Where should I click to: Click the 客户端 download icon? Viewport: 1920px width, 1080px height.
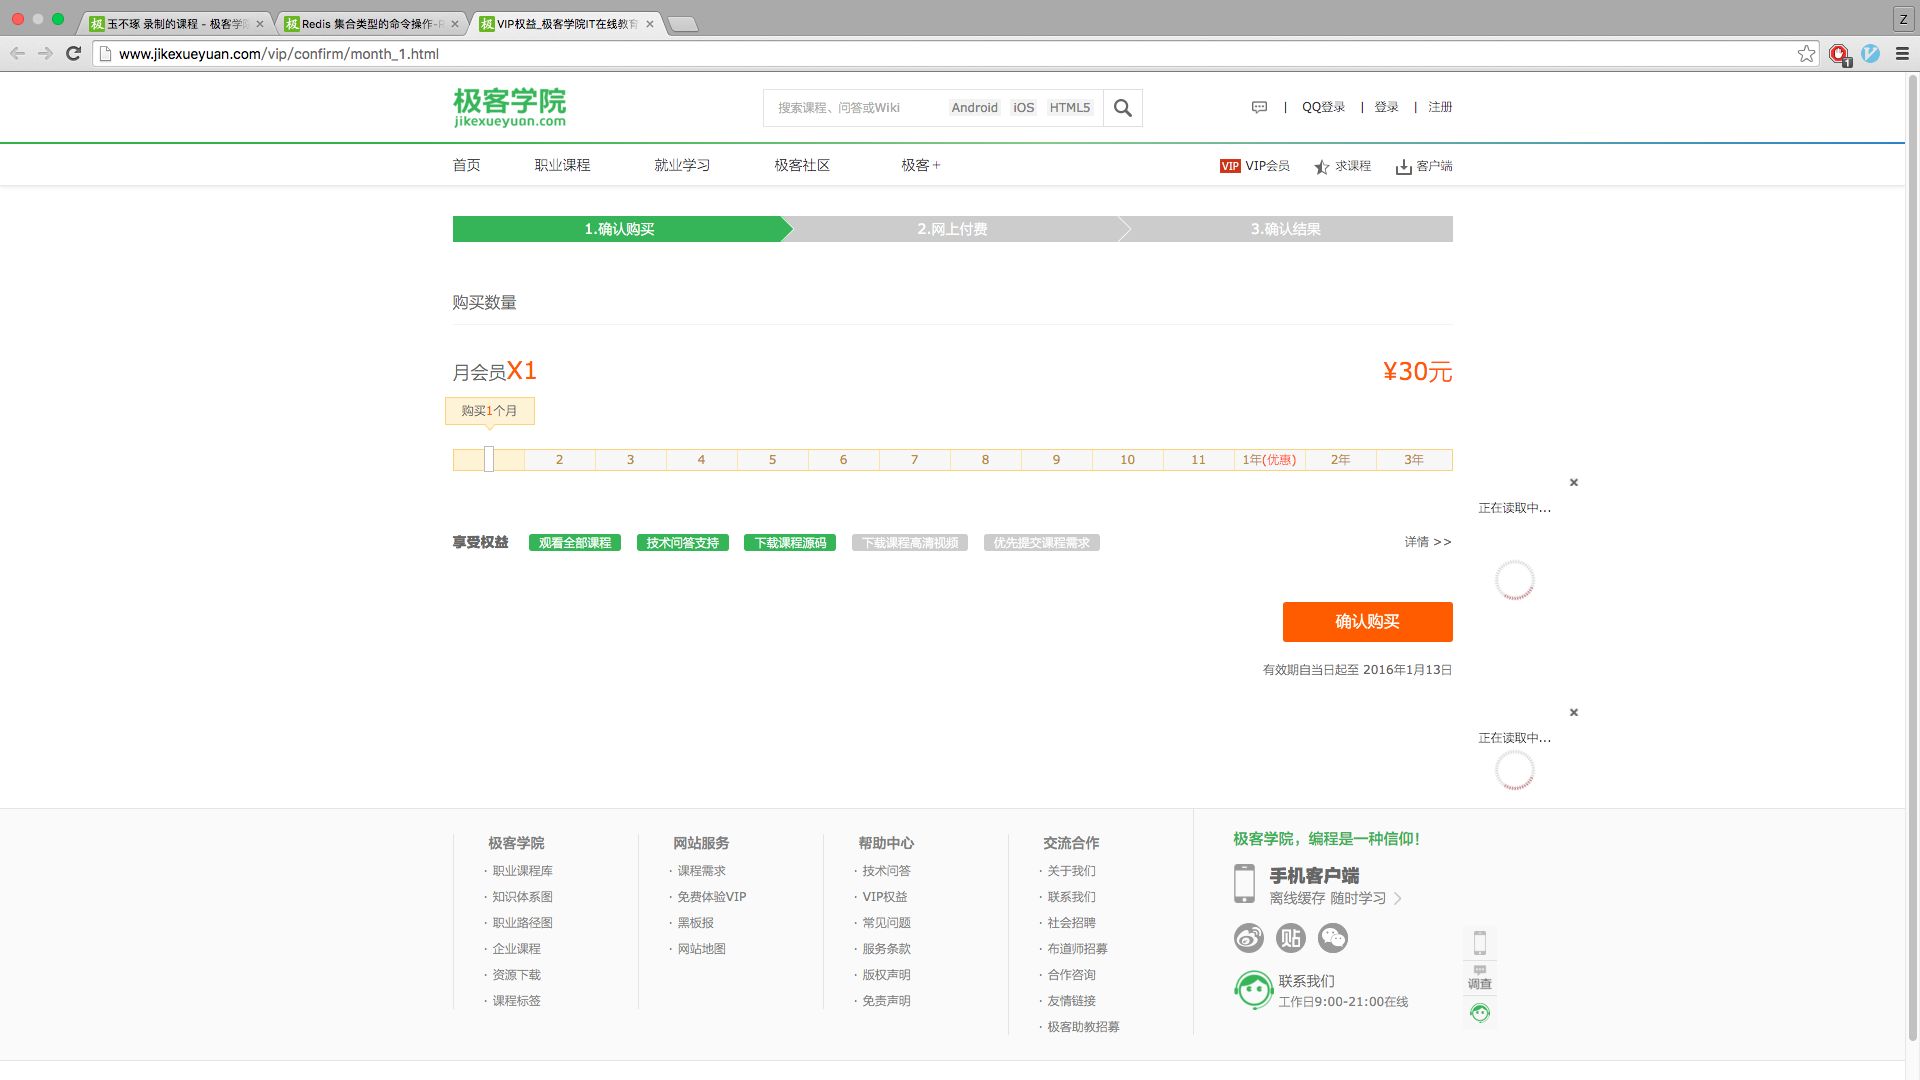pos(1403,167)
